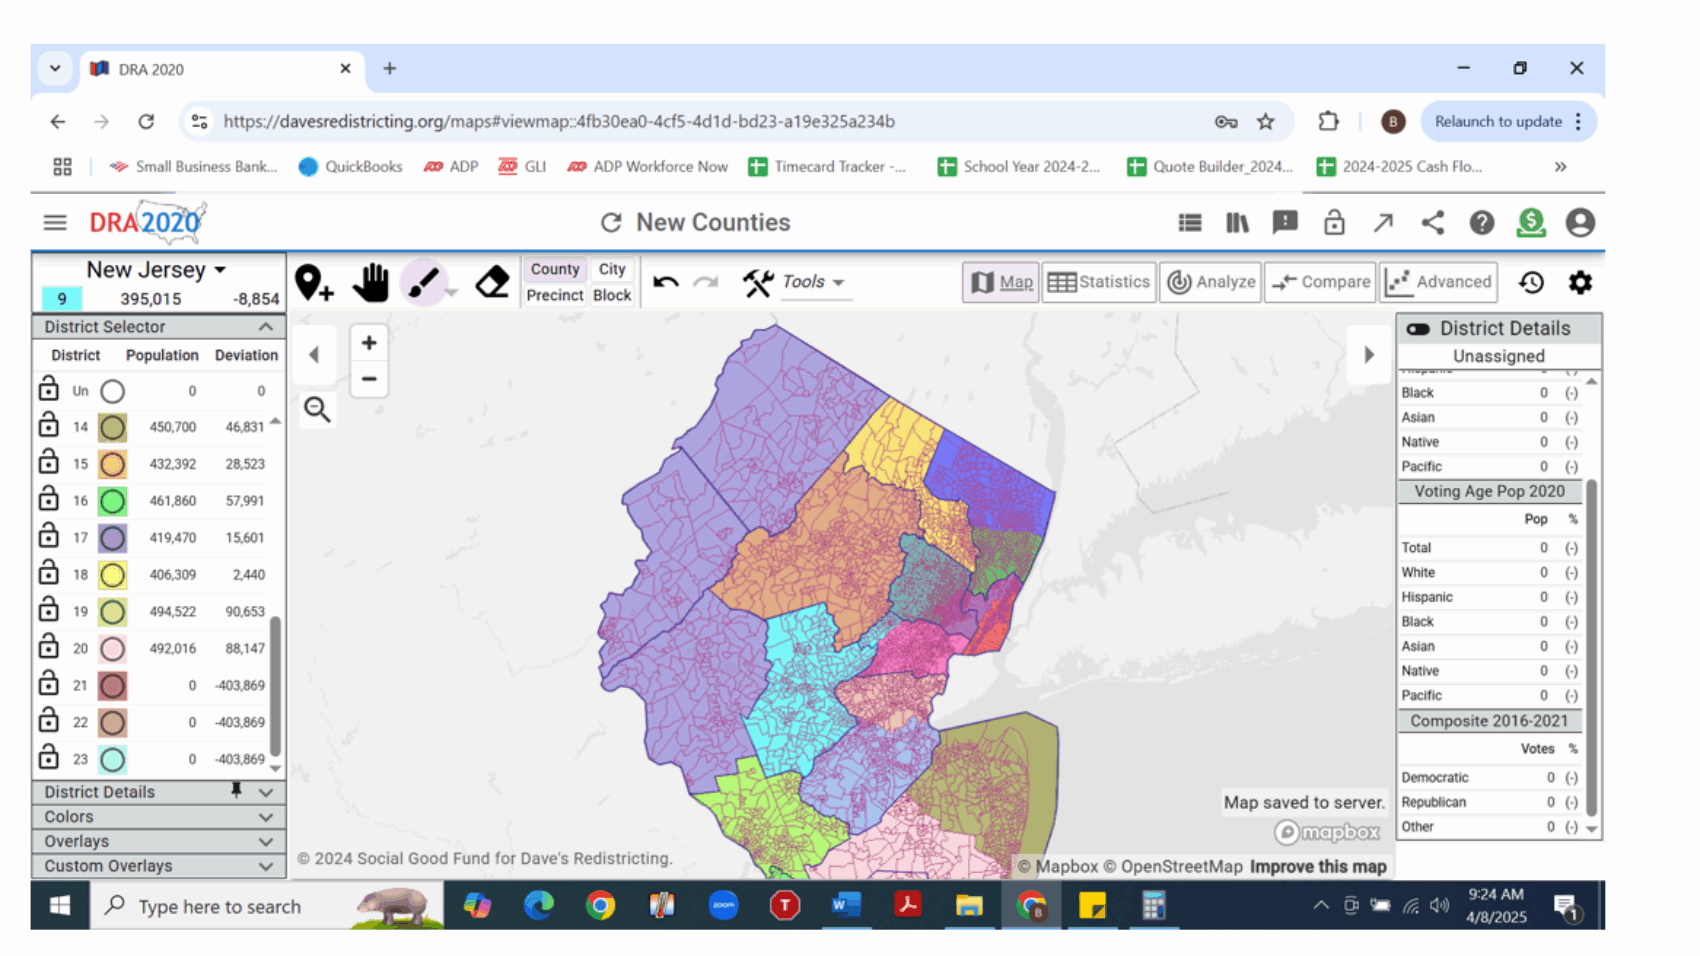Refresh the New Counties map
1700x956 pixels.
pyautogui.click(x=611, y=223)
